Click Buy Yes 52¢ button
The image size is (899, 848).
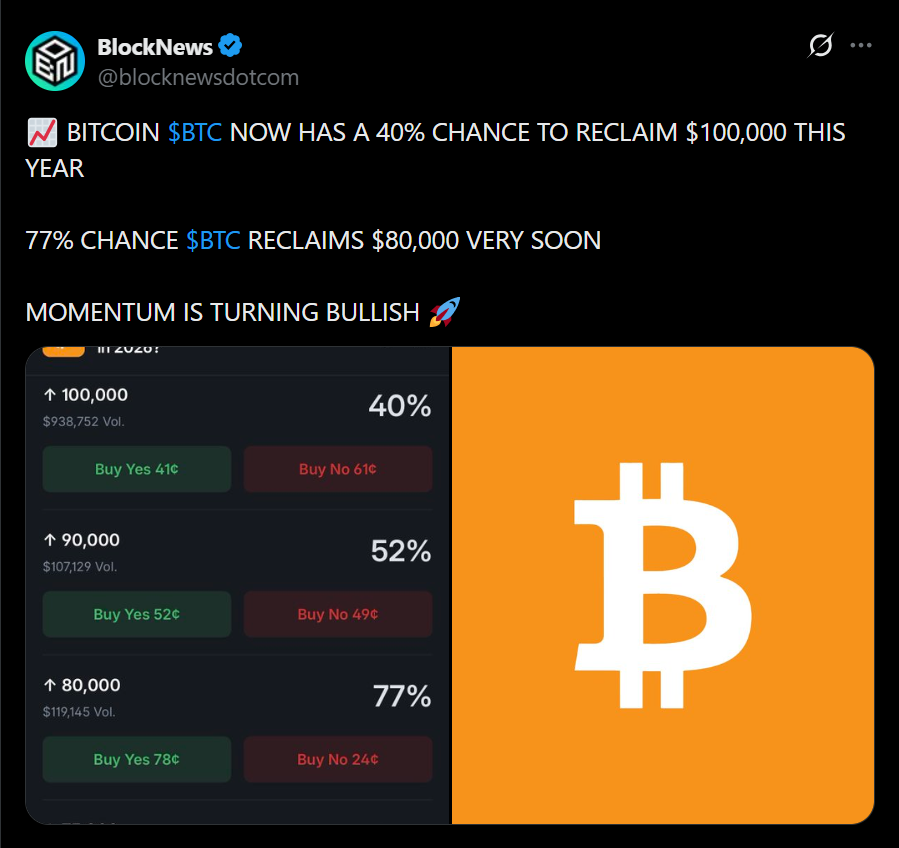tap(137, 614)
